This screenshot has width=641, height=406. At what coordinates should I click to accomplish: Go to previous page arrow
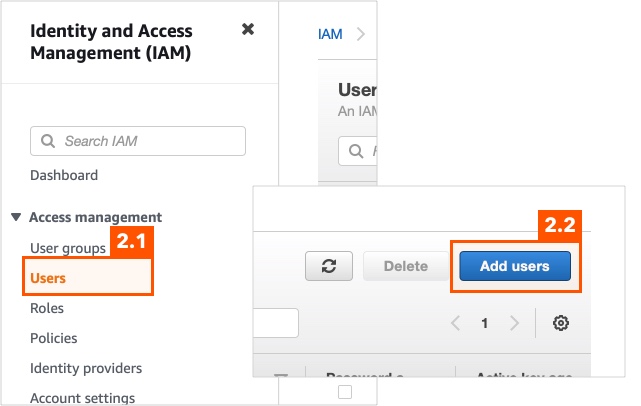coord(456,323)
